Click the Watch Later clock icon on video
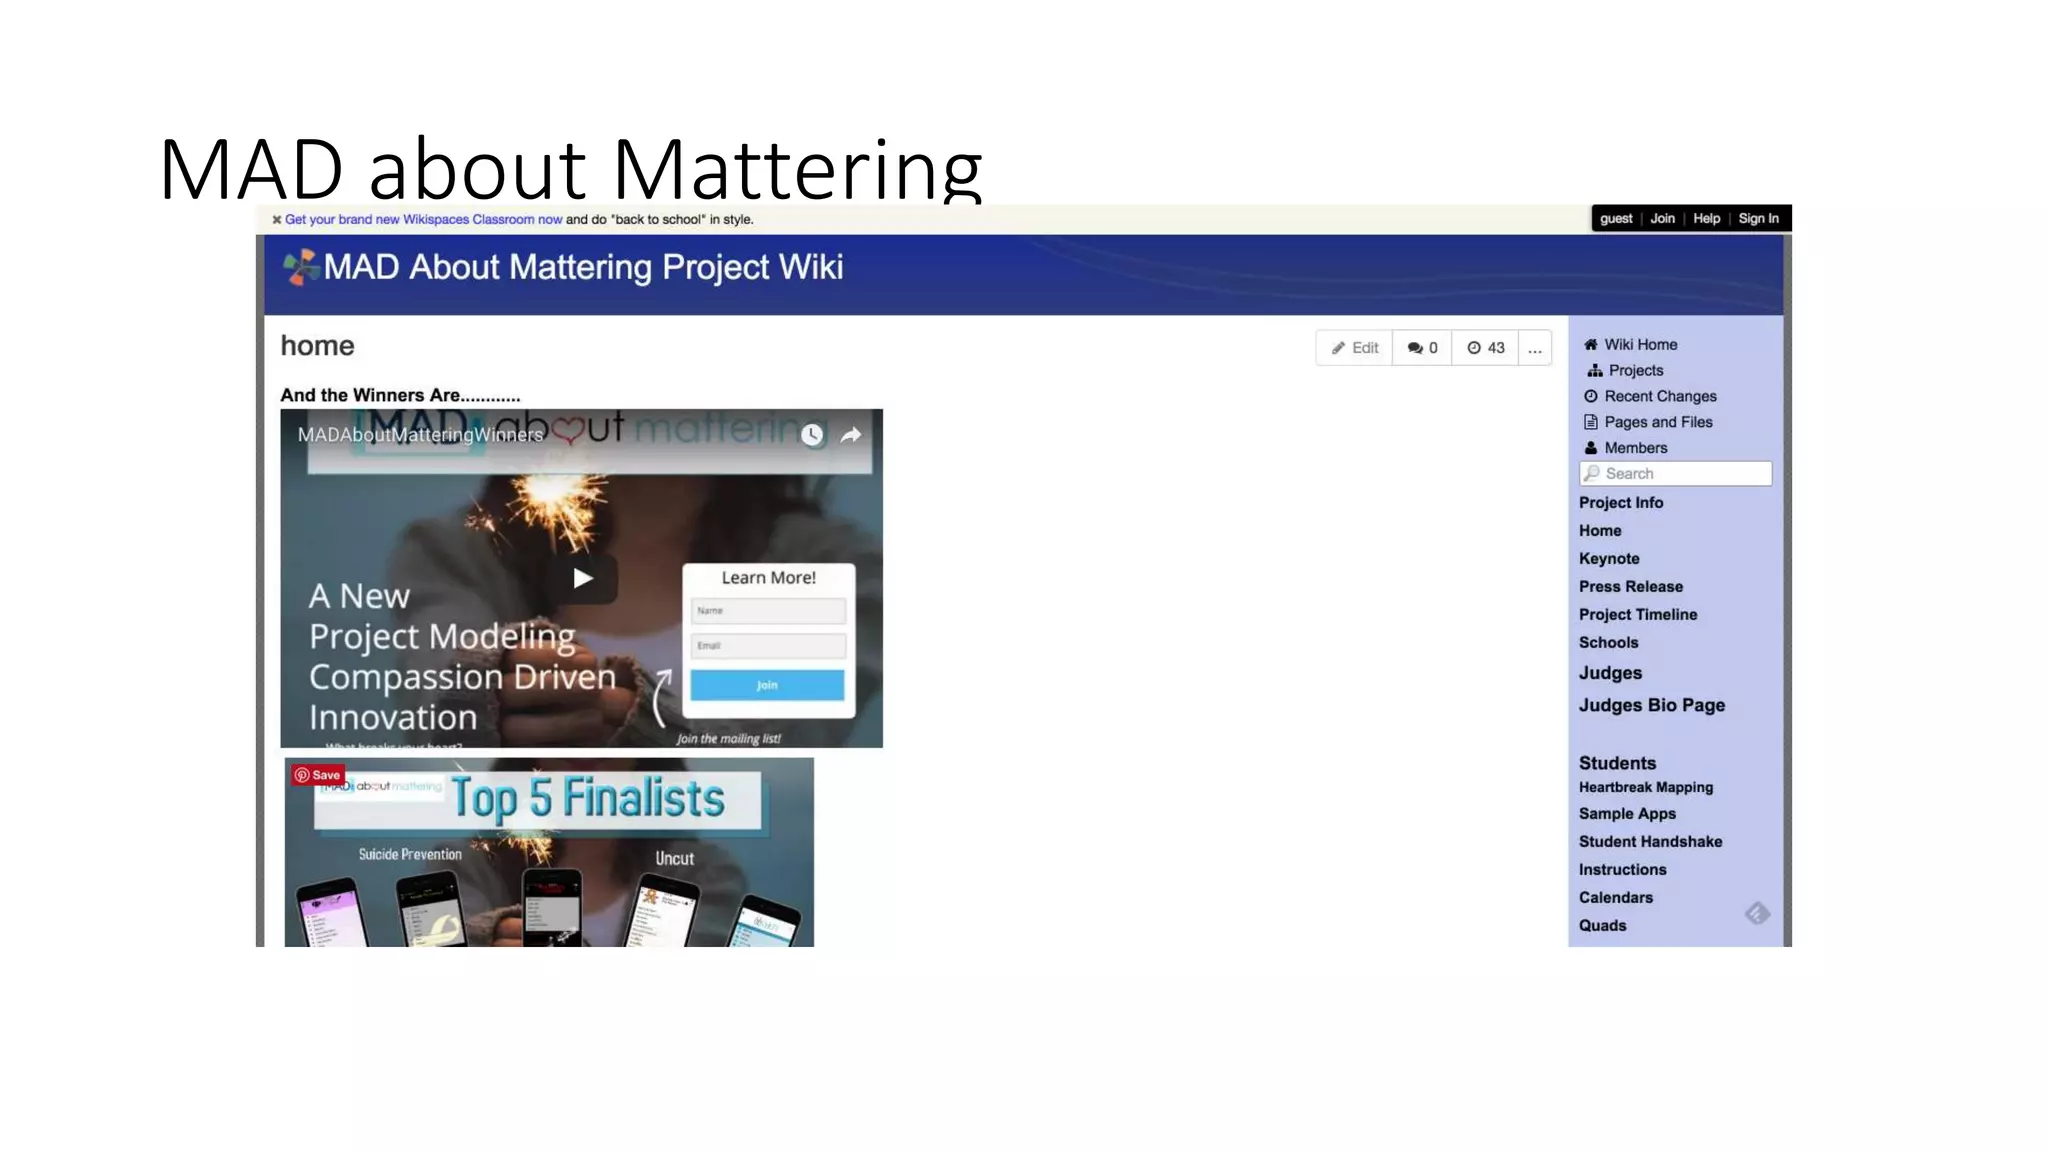This screenshot has height=1152, width=2048. [x=812, y=435]
